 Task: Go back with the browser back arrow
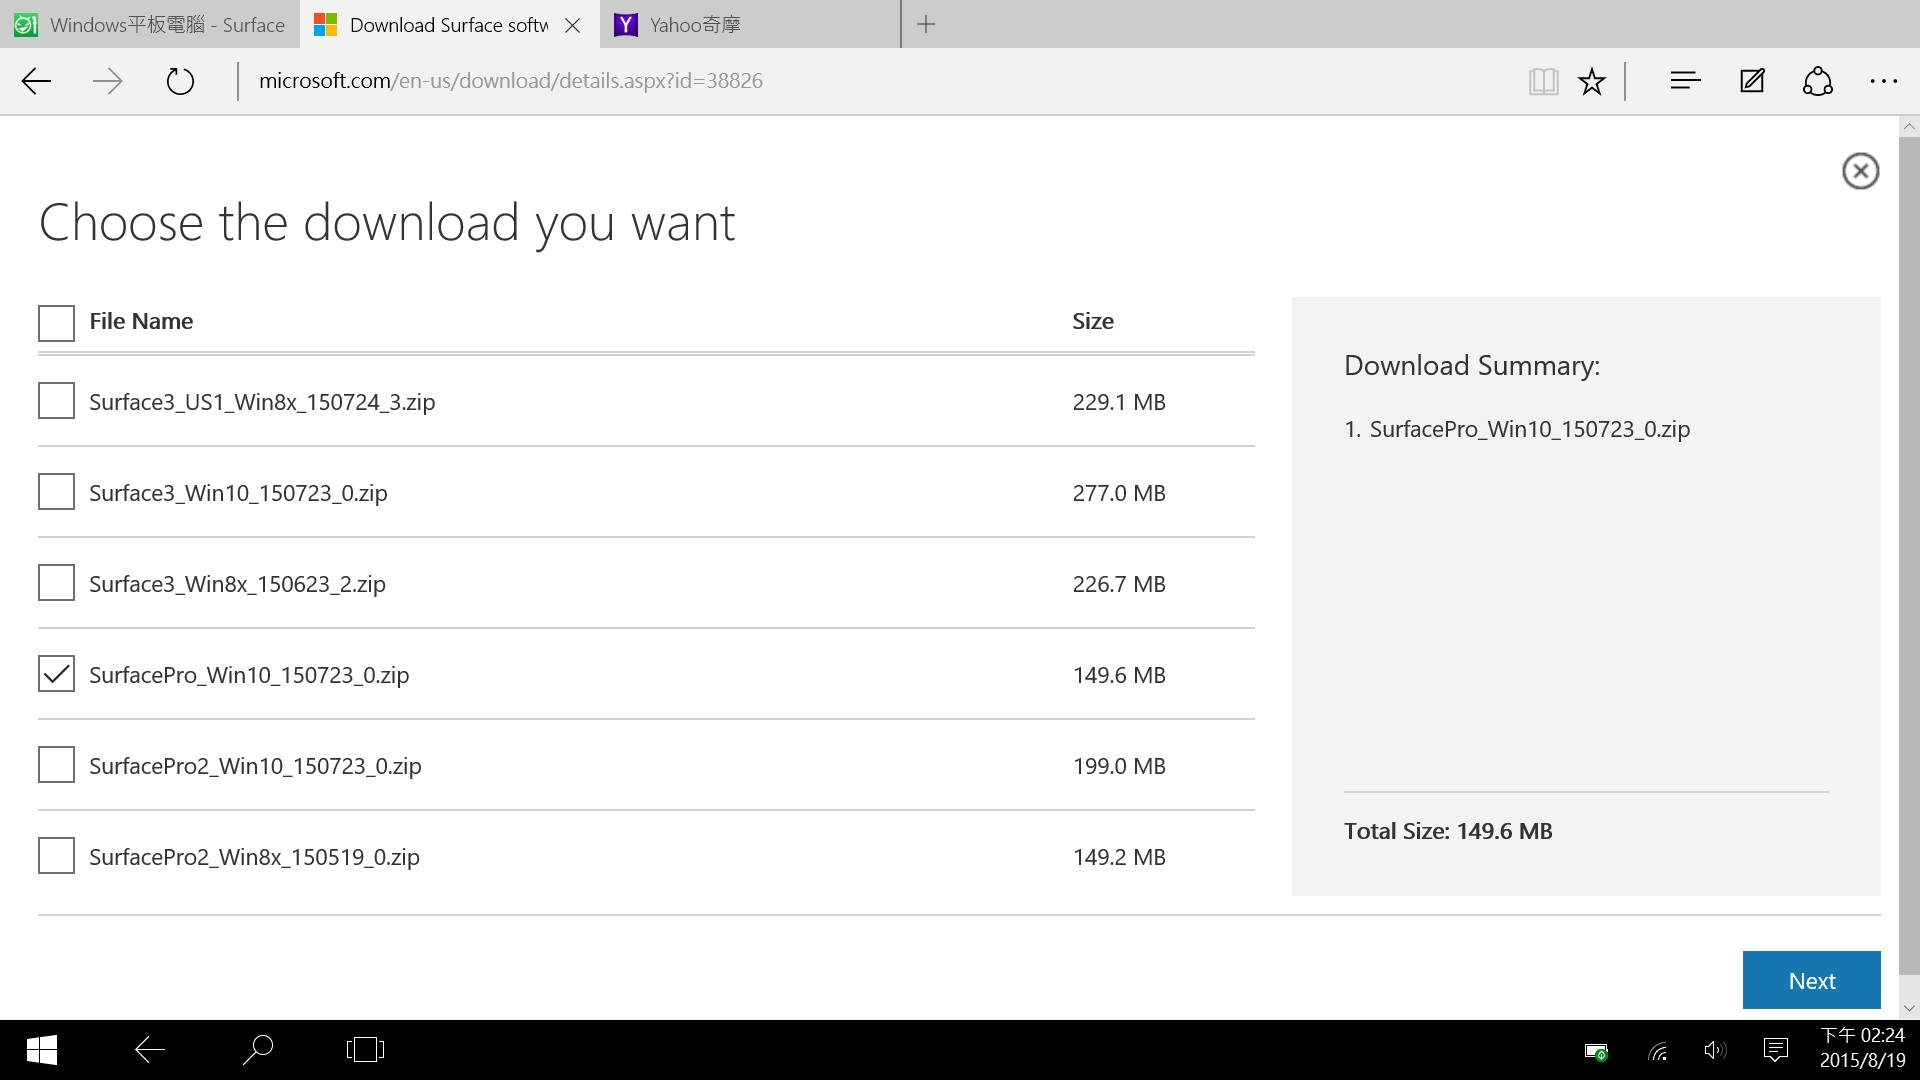(x=36, y=81)
